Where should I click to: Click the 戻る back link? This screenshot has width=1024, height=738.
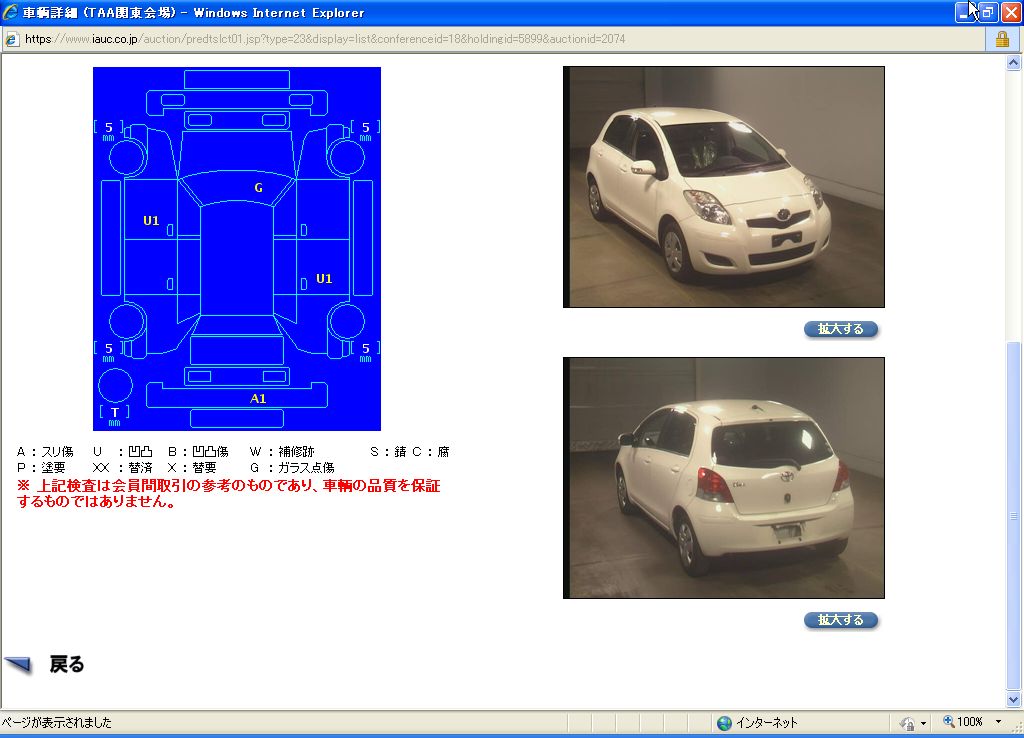[67, 664]
